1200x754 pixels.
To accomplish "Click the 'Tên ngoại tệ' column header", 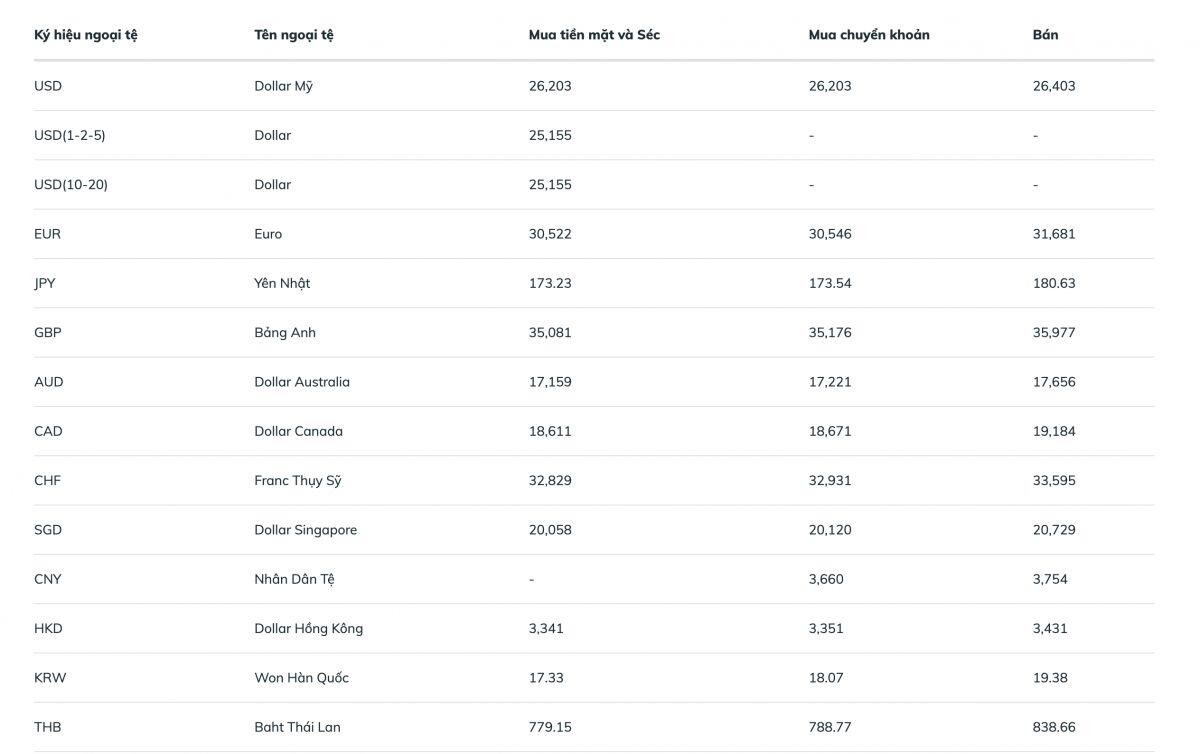I will click(294, 35).
